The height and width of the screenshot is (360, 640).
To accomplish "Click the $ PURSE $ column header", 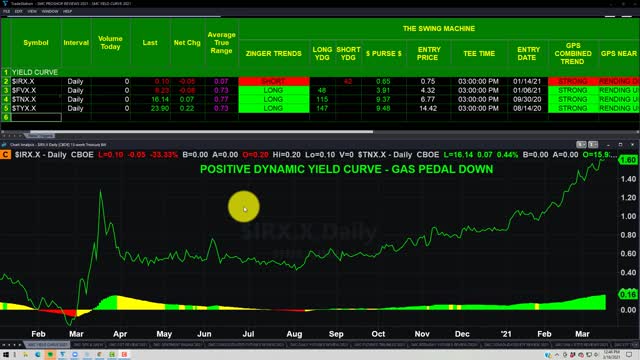I will (384, 53).
